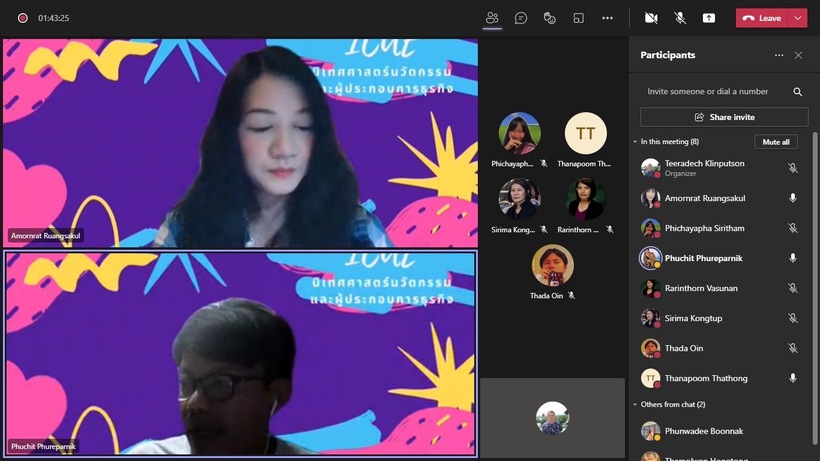Open the breakout rooms icon
Viewport: 820px width, 461px height.
(578, 18)
